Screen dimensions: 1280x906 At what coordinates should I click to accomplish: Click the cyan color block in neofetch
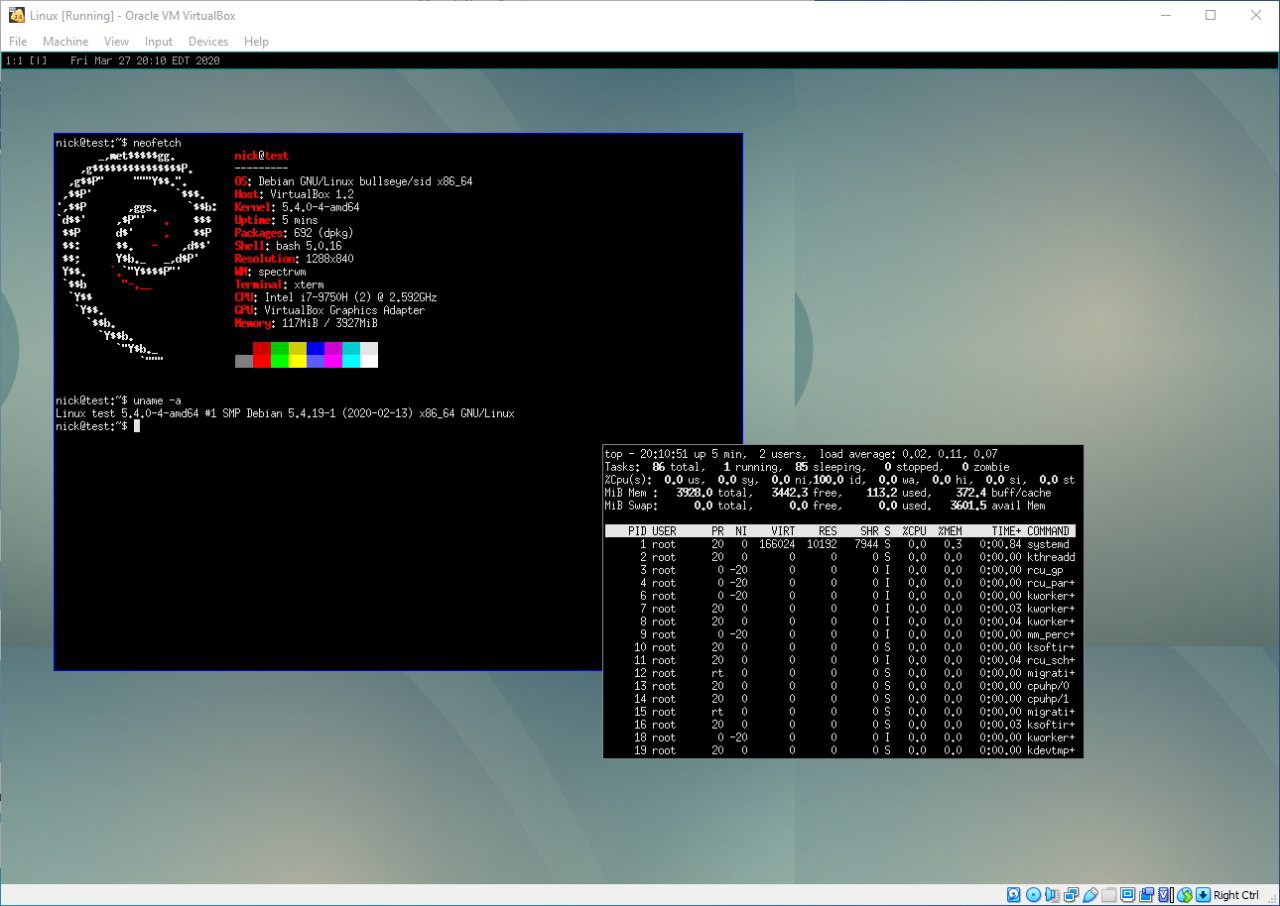(x=351, y=354)
